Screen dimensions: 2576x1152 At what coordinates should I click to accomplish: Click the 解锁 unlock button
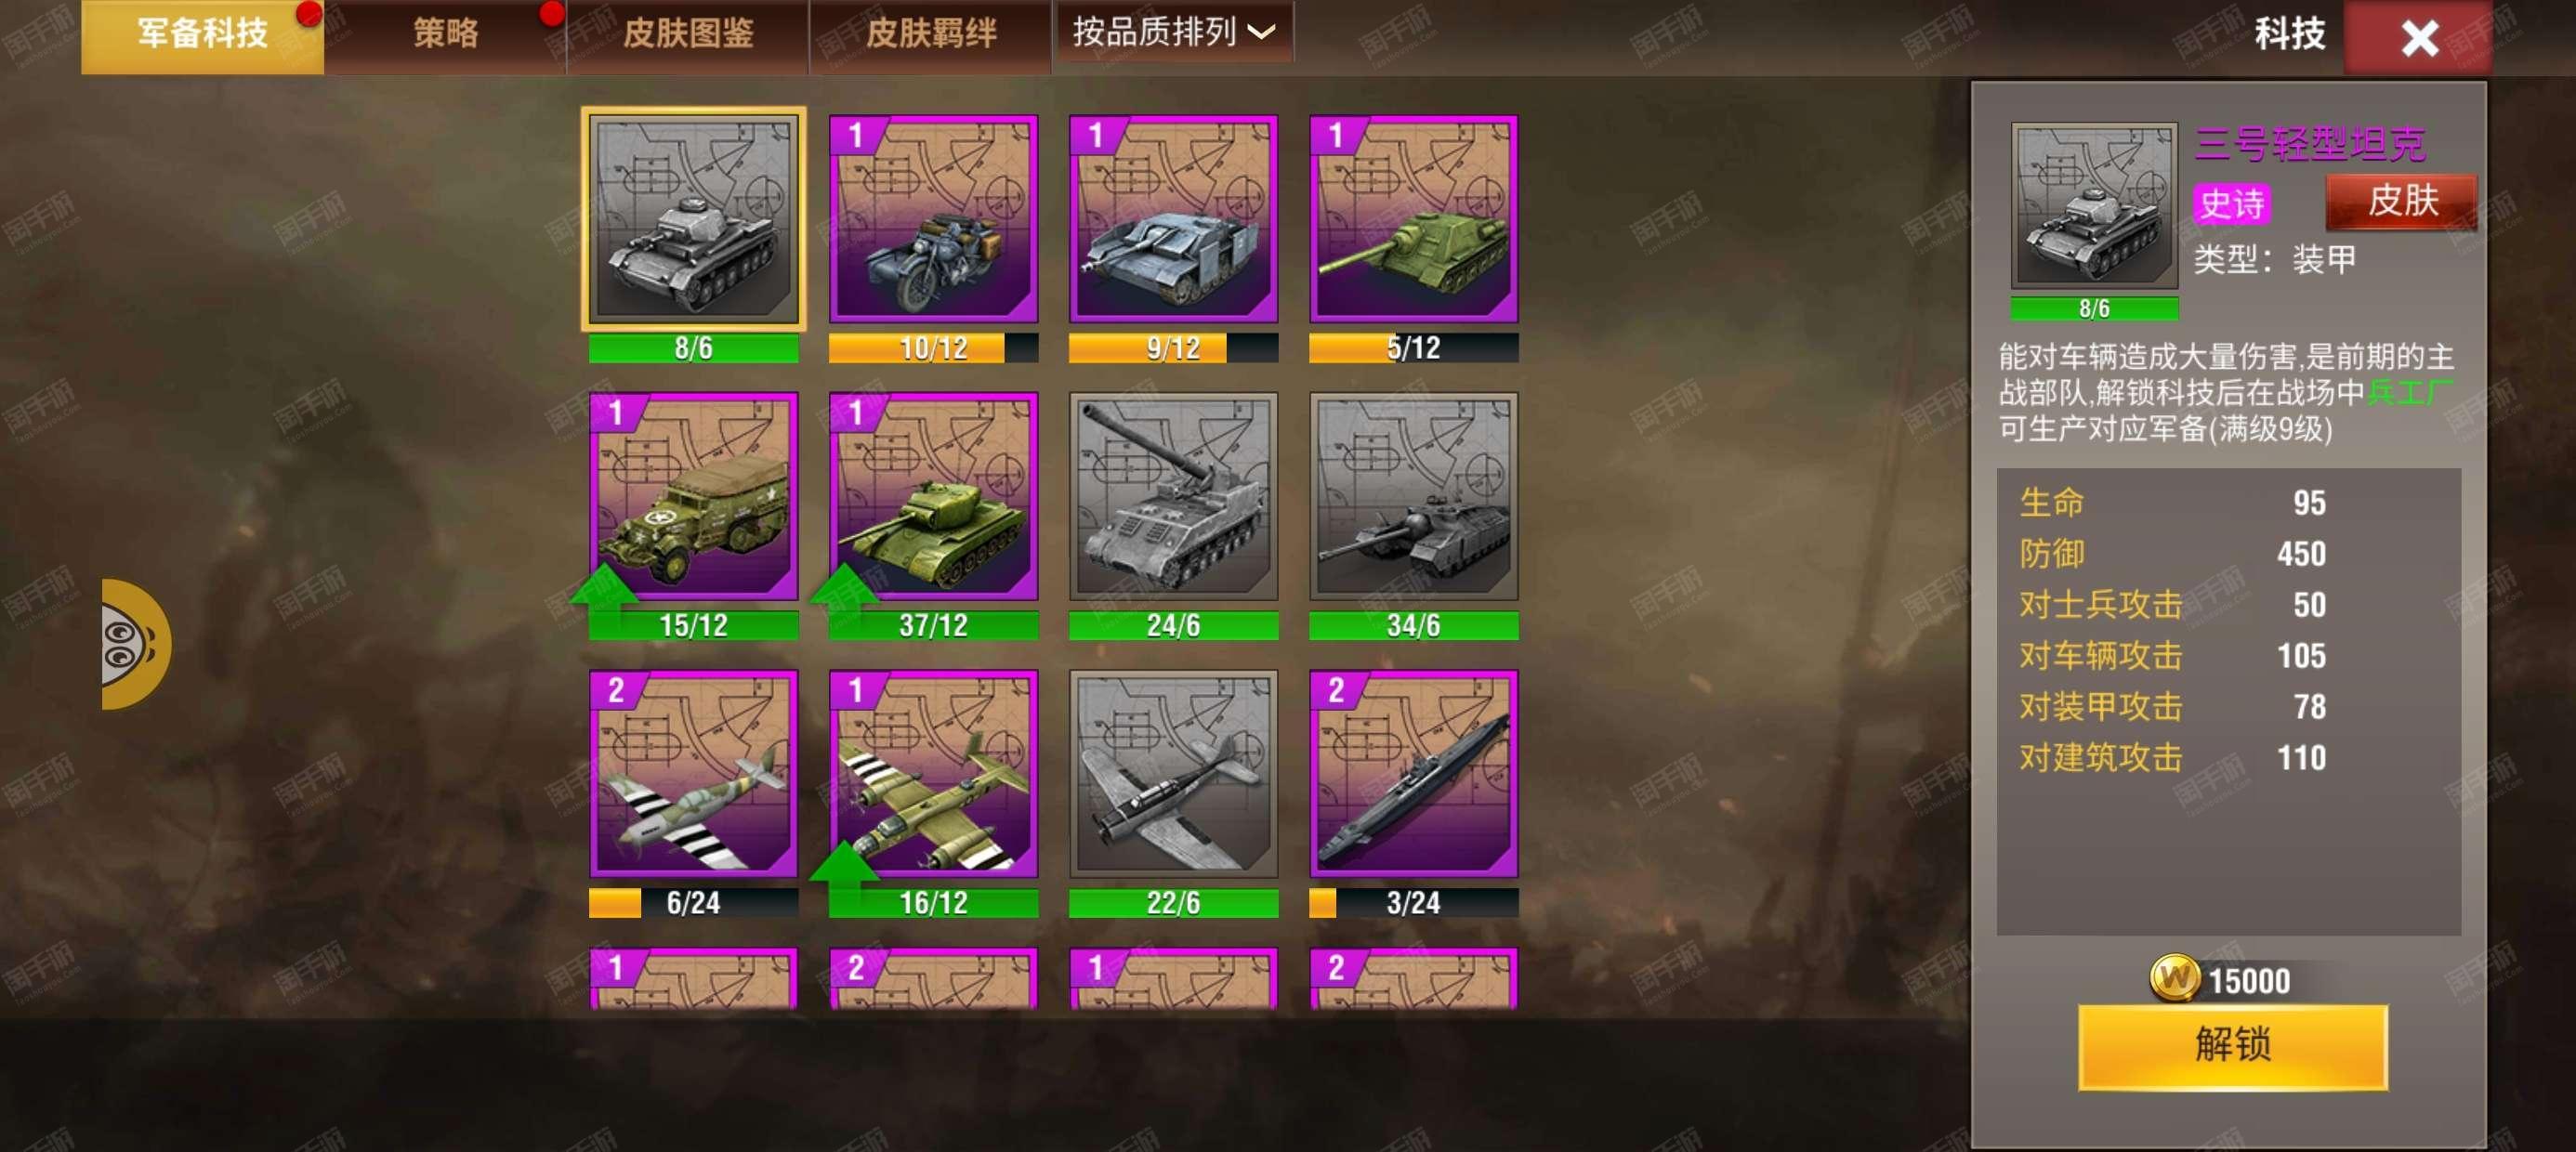click(2232, 1046)
